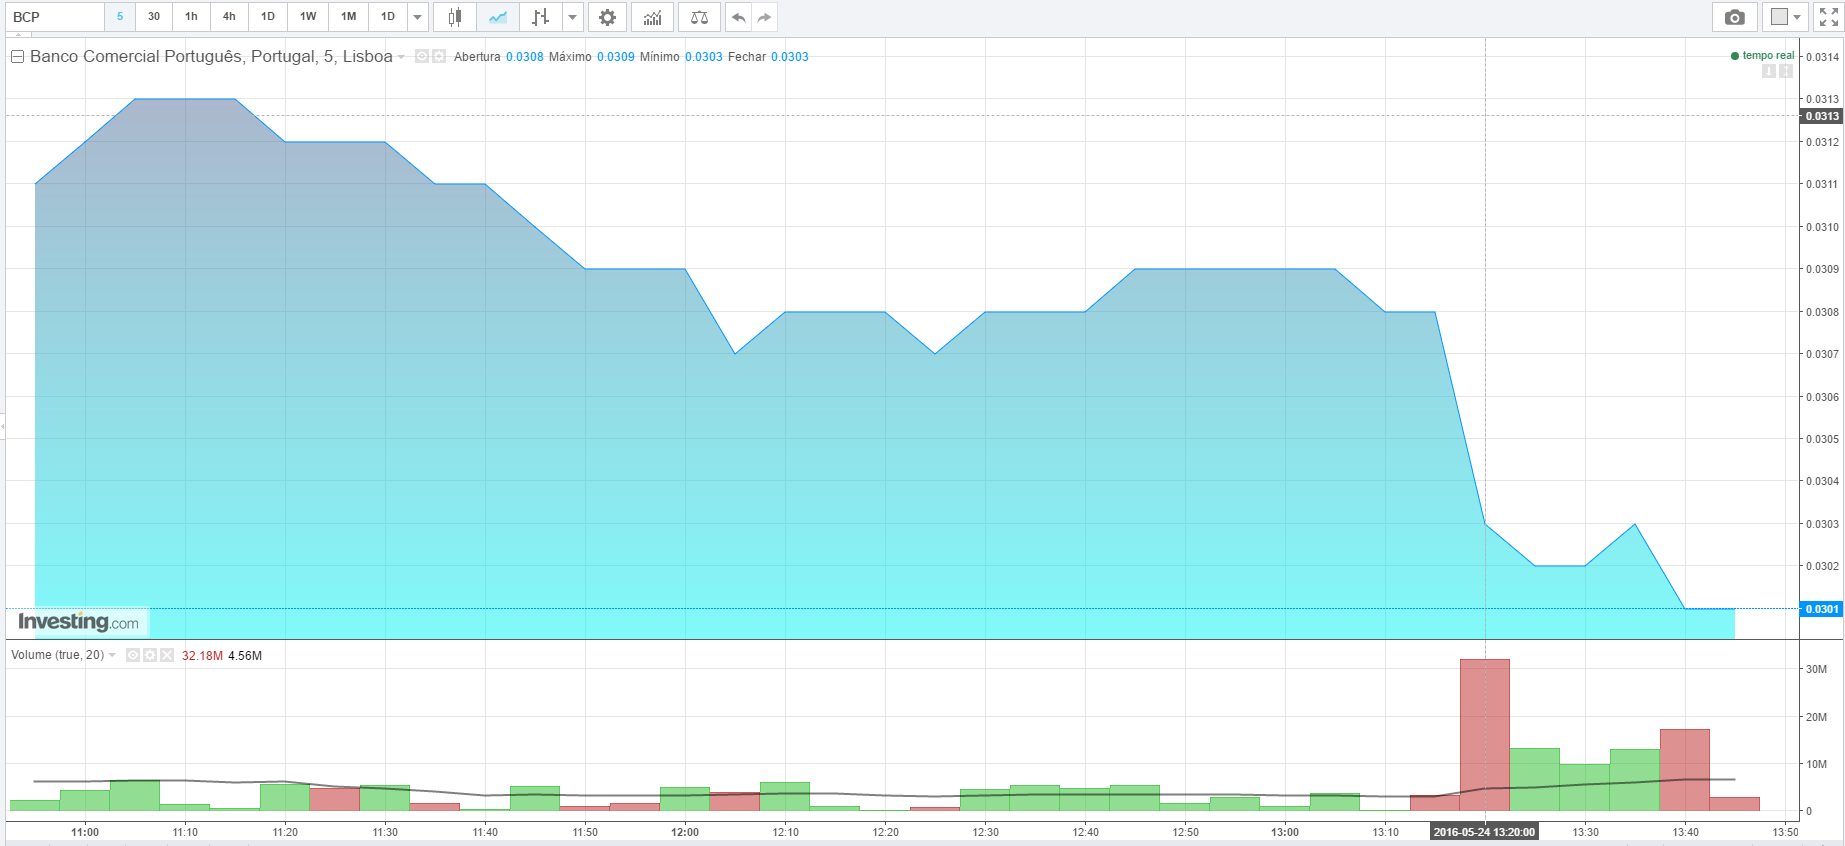Select the candlestick chart style icon

click(x=455, y=17)
